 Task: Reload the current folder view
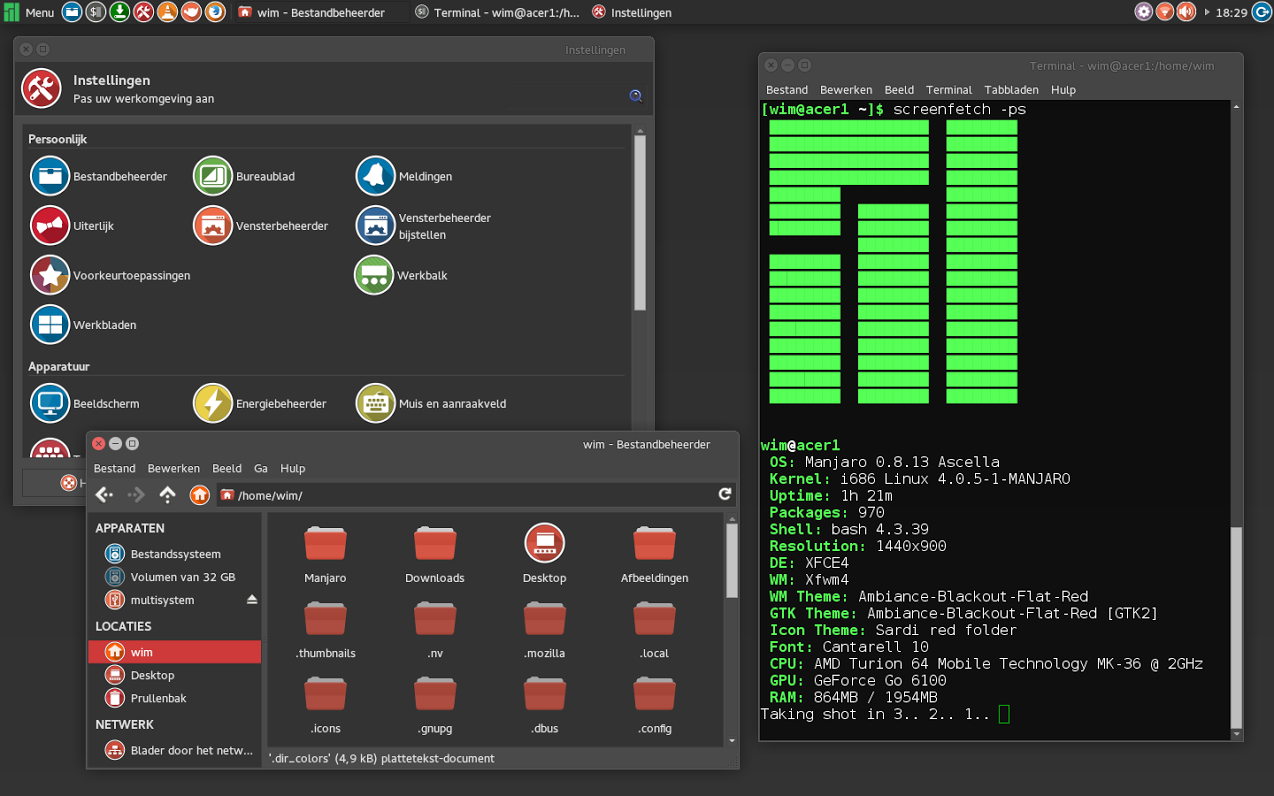tap(725, 494)
